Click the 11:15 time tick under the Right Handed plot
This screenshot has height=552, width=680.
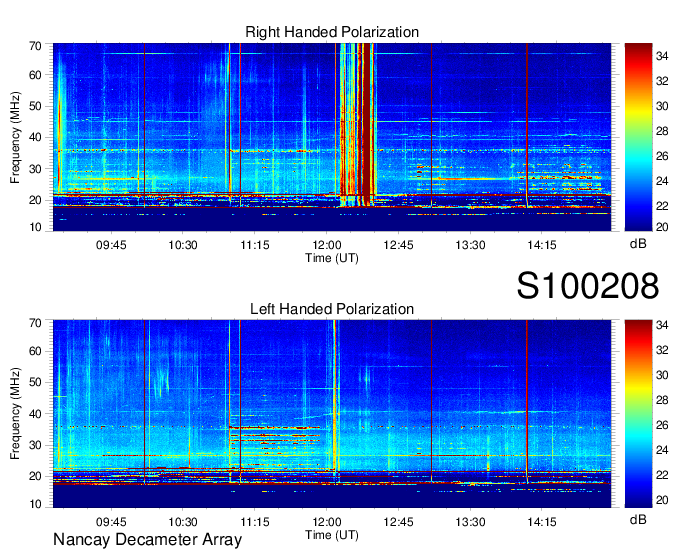click(255, 245)
